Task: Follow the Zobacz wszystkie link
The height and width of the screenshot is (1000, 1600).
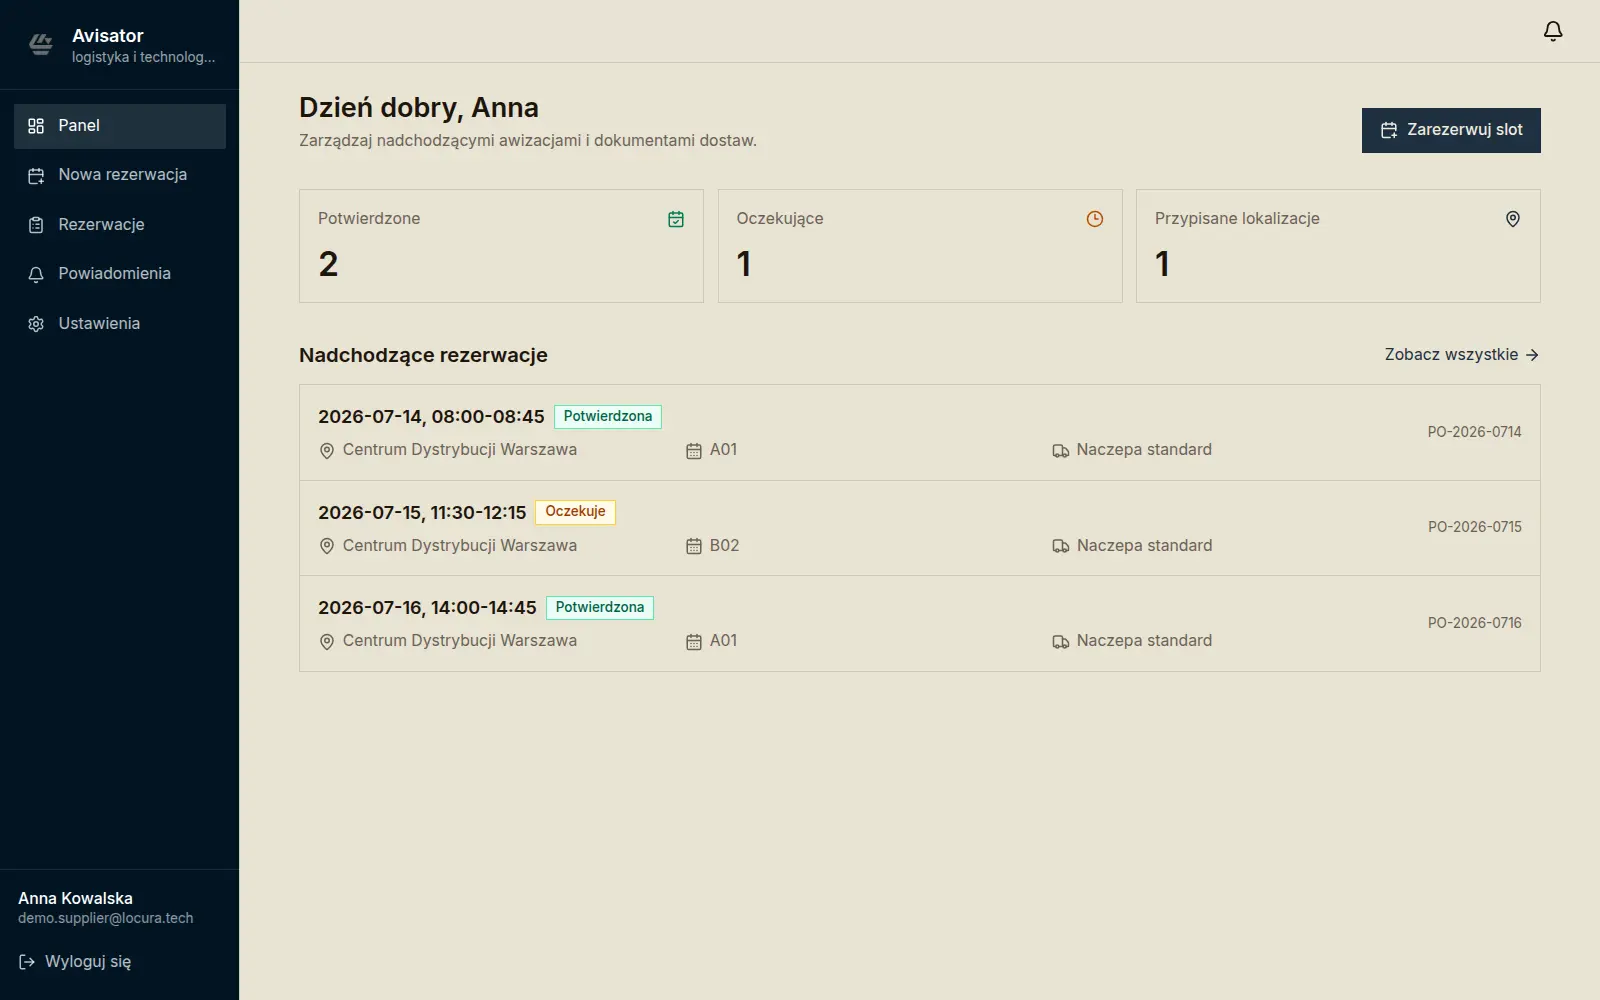Action: 1461,355
